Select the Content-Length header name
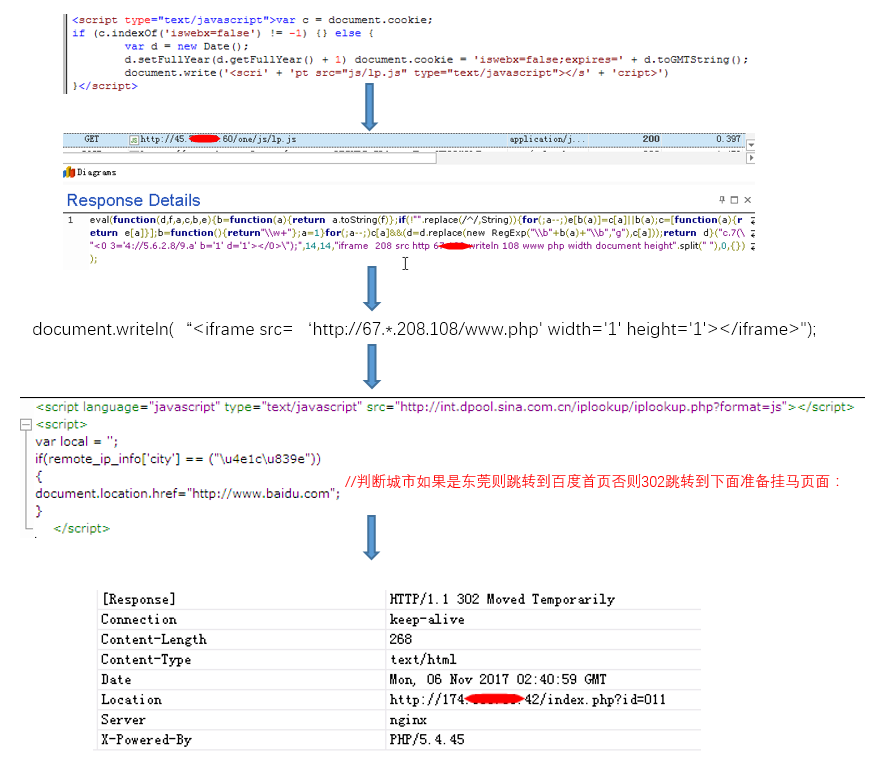The height and width of the screenshot is (762, 870). pos(154,639)
